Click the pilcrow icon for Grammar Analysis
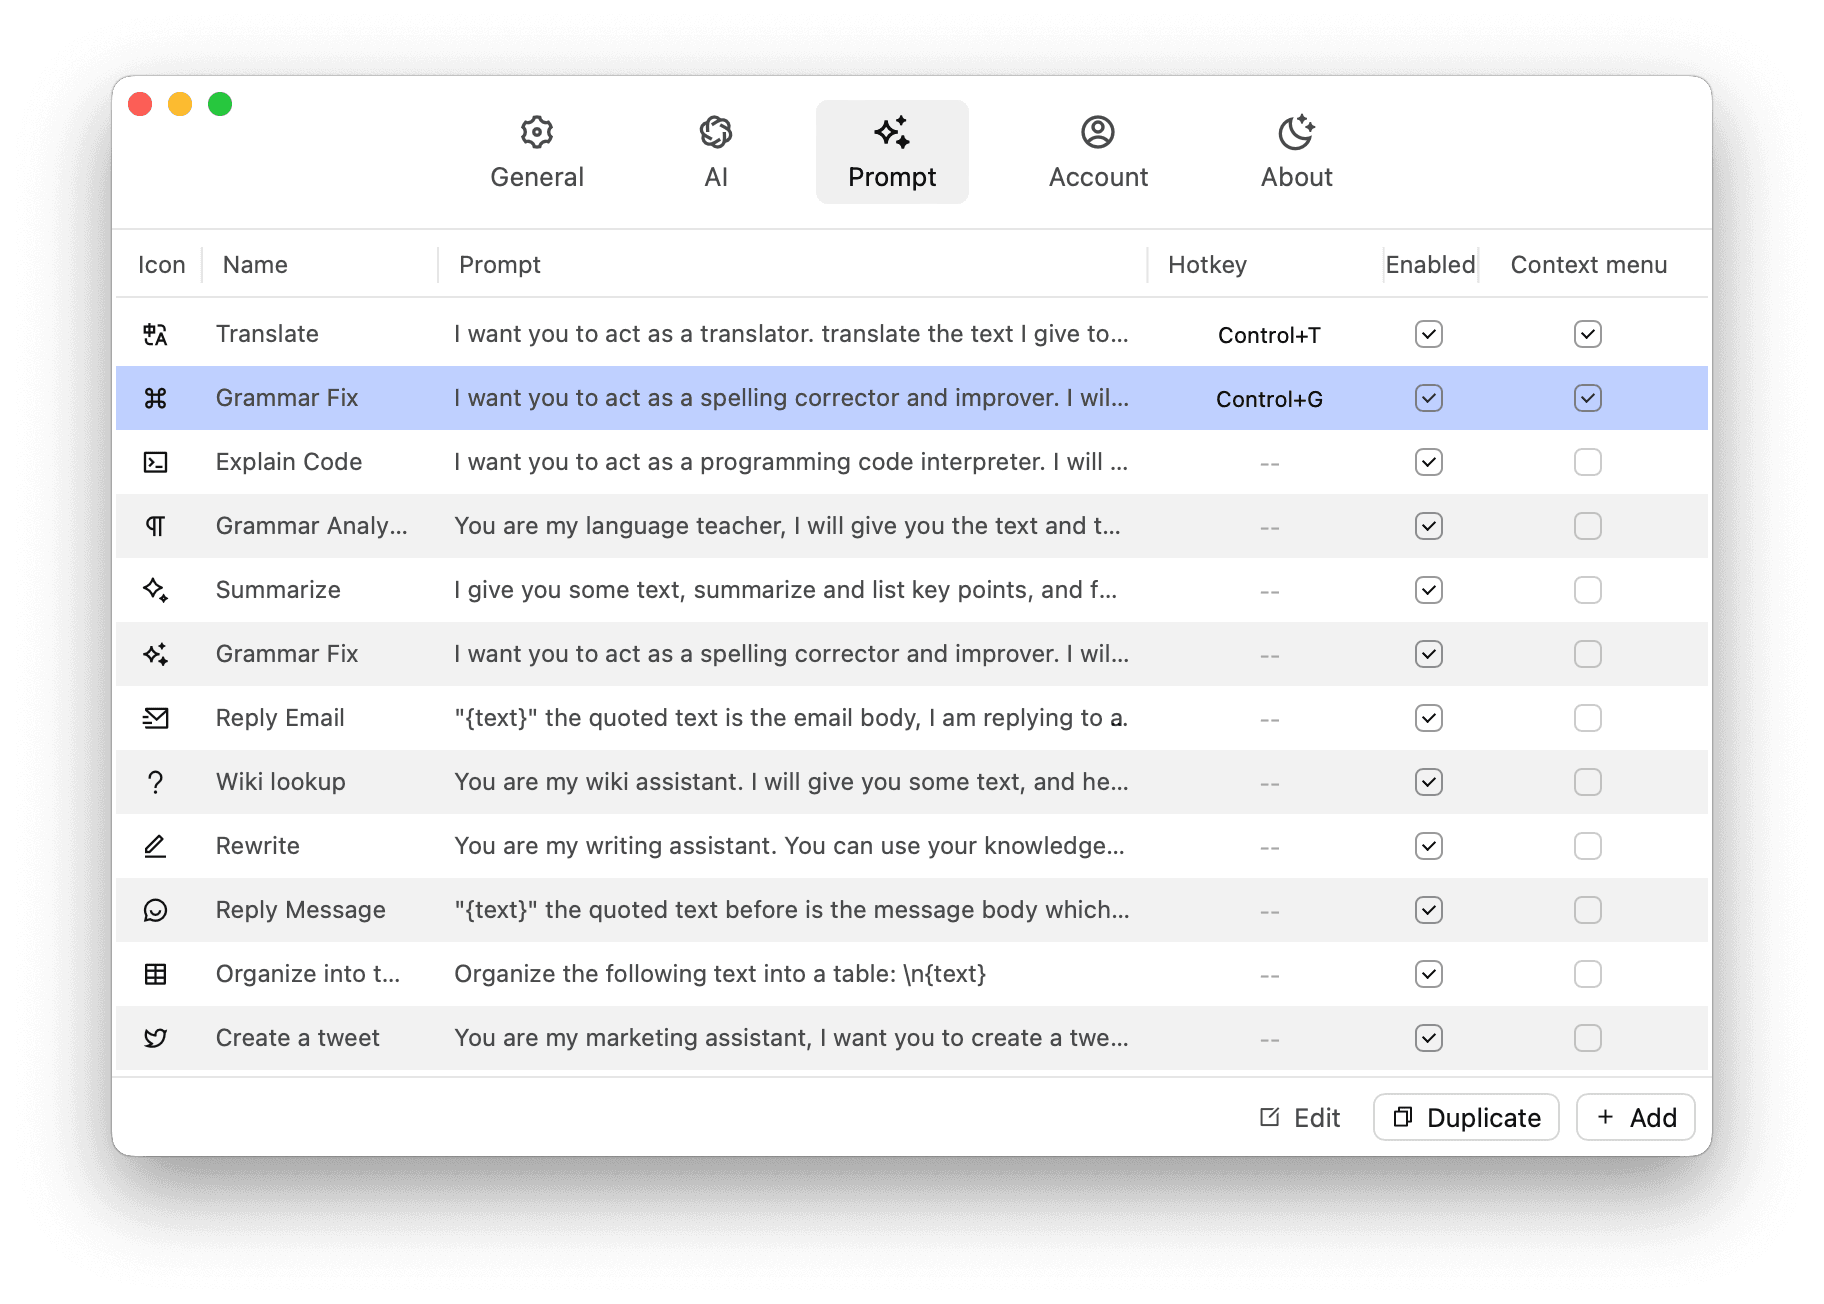This screenshot has height=1304, width=1824. [155, 526]
